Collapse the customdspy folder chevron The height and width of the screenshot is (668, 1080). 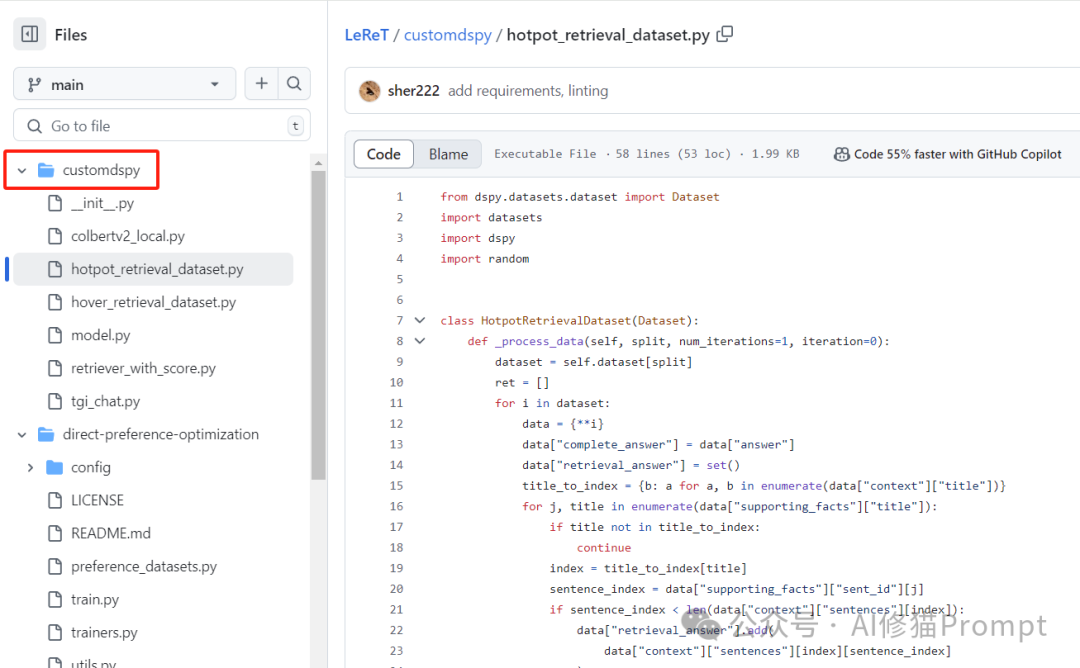pos(21,170)
